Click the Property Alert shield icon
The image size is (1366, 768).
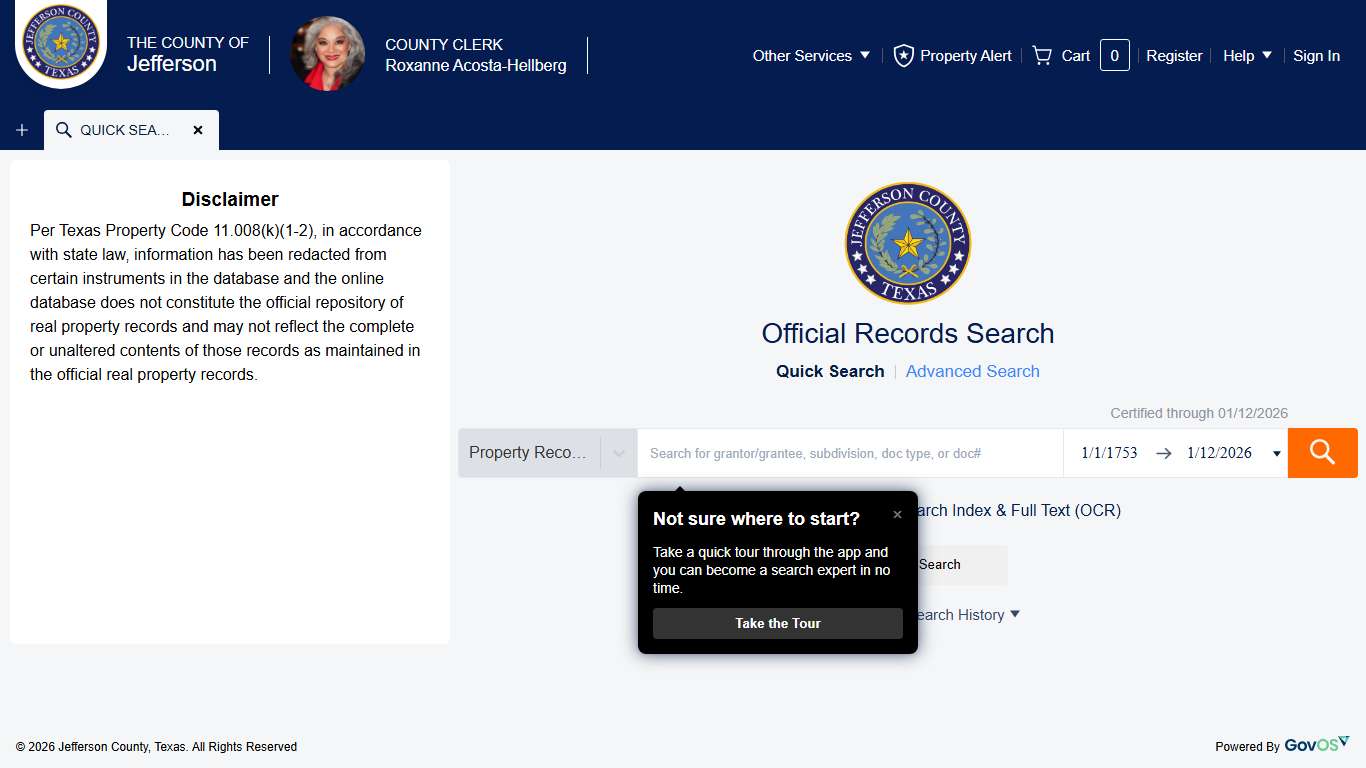coord(904,56)
